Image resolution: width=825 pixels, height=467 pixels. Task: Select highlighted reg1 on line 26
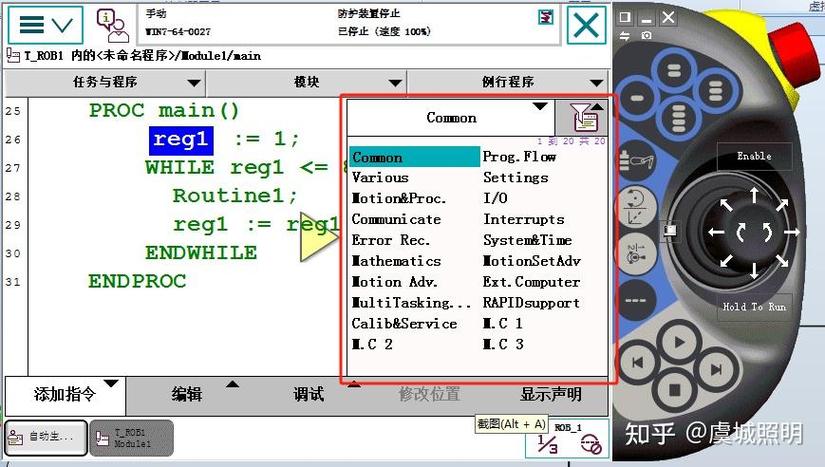(x=181, y=140)
